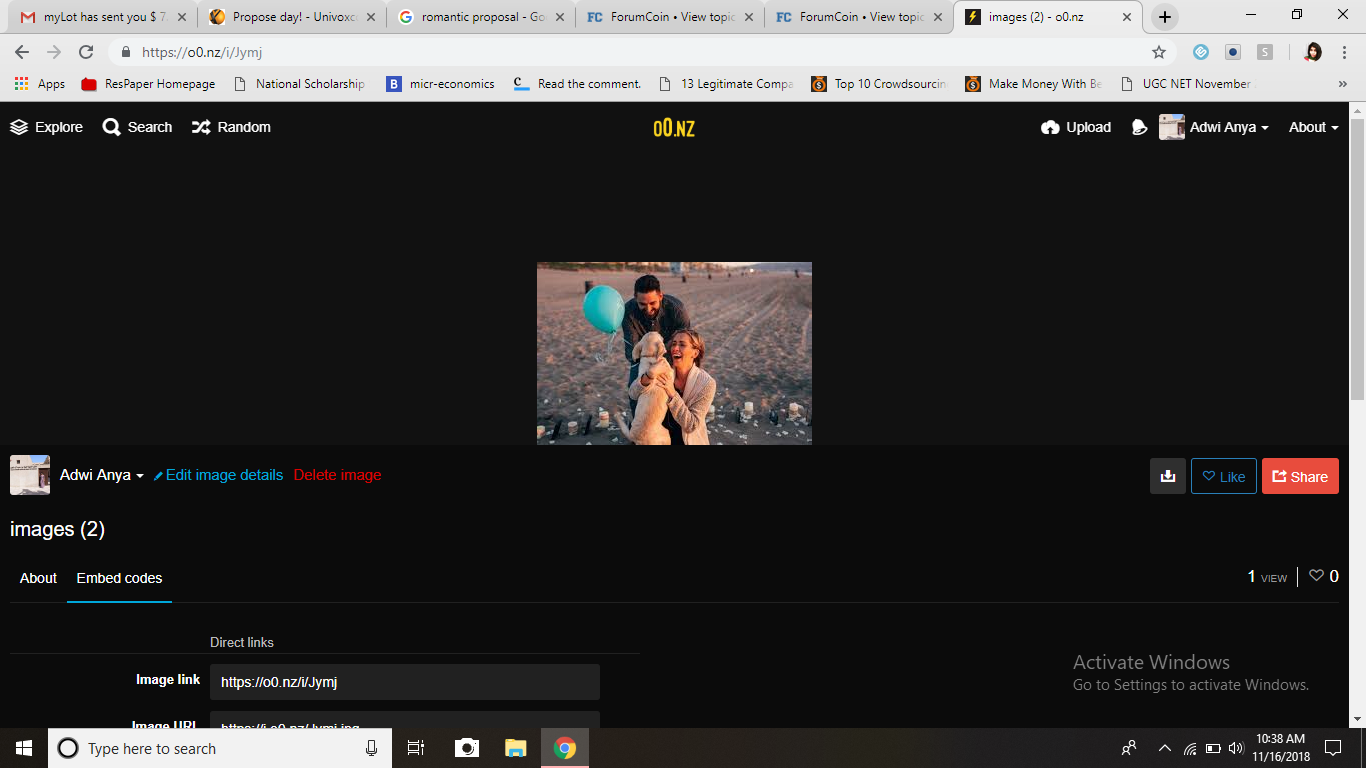Open the UGC NET November bookmark
The width and height of the screenshot is (1366, 768).
click(1186, 84)
